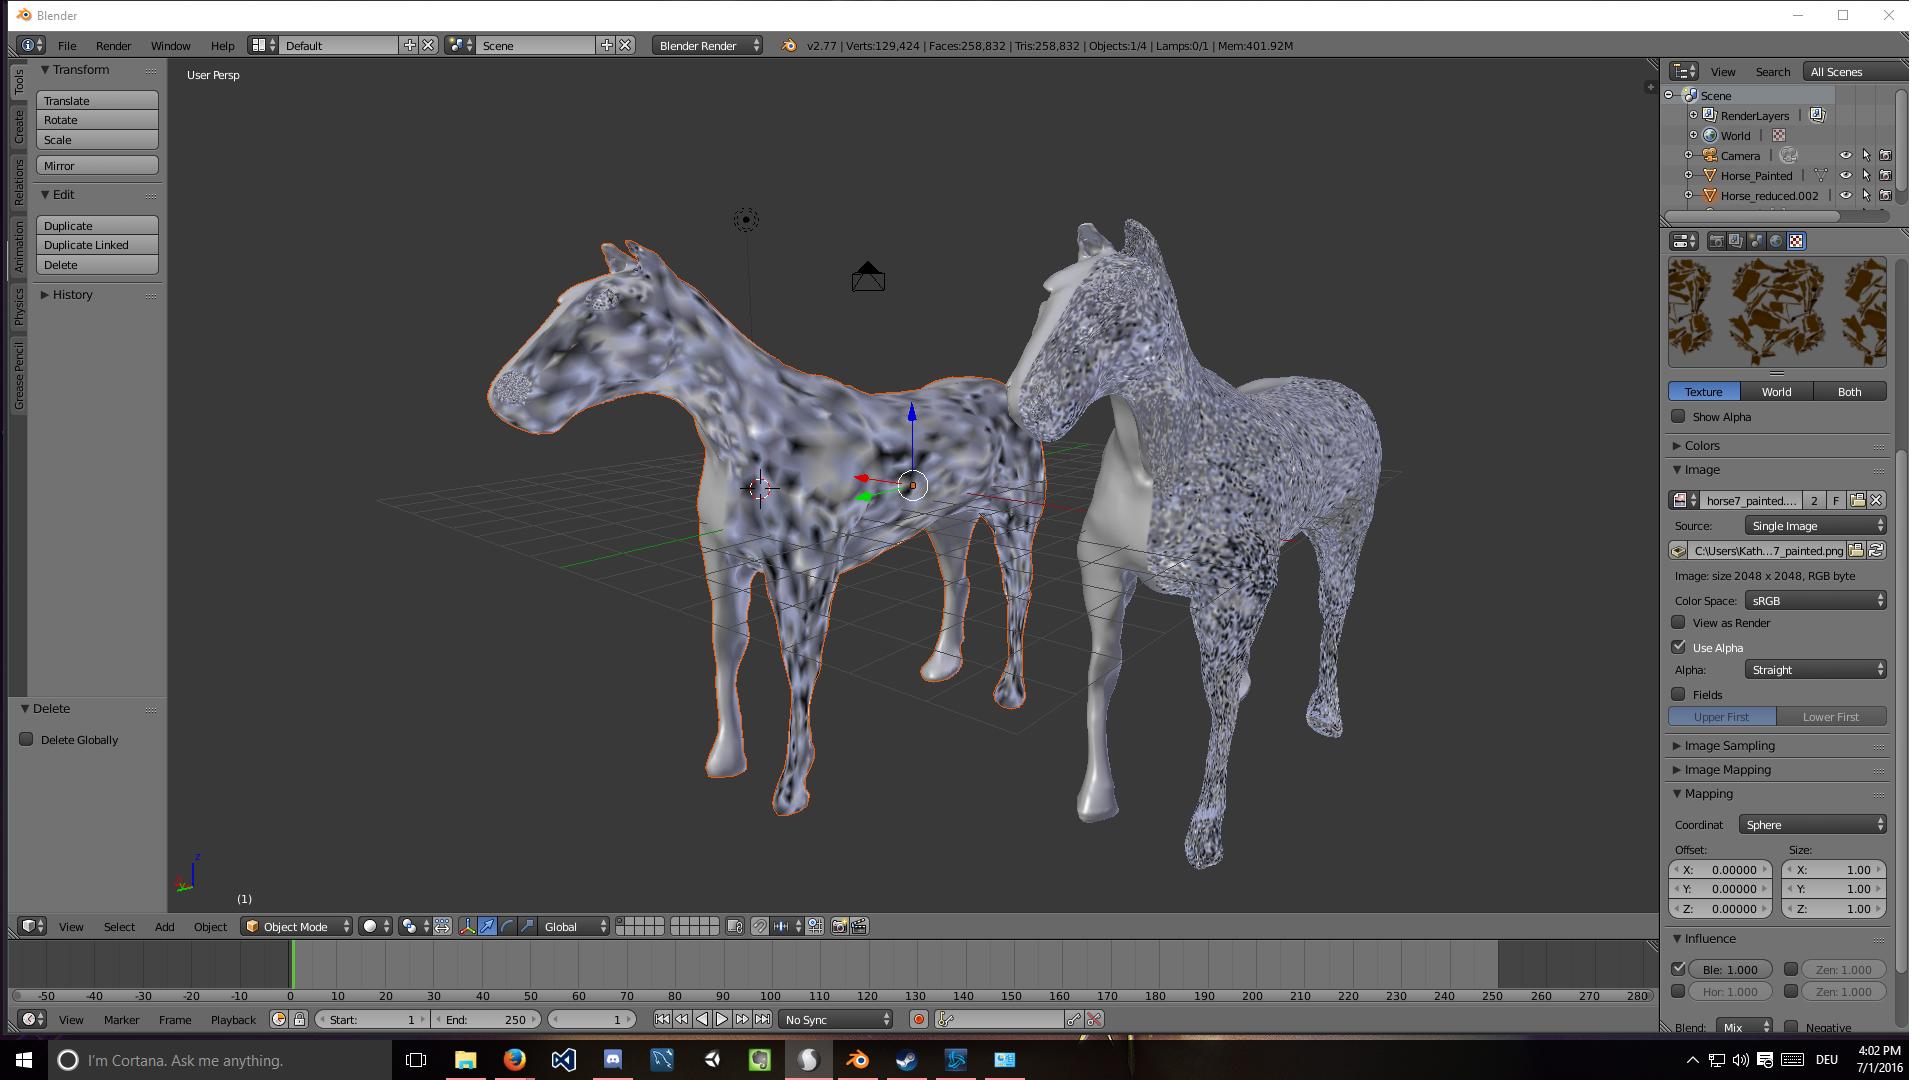The width and height of the screenshot is (1912, 1080).
Task: Check the Delete Globally option
Action: (27, 740)
